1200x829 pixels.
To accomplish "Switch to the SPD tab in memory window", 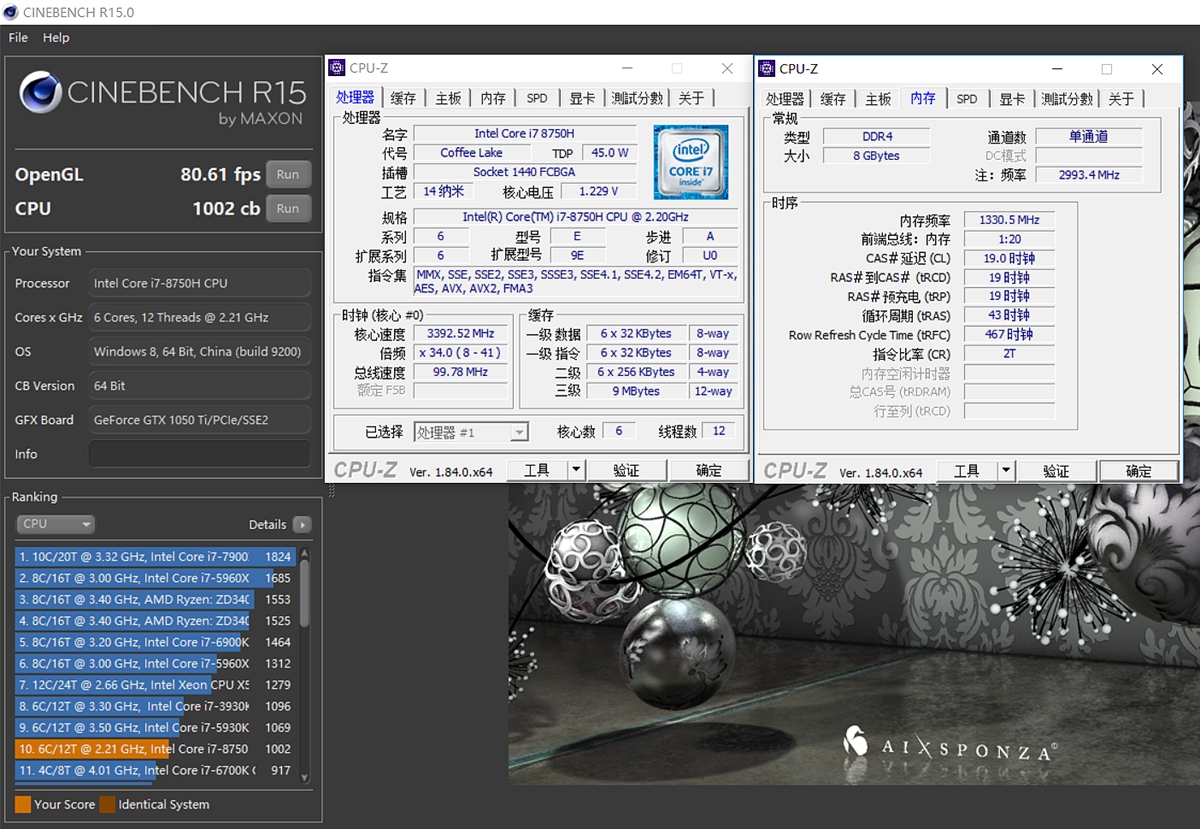I will tap(967, 98).
